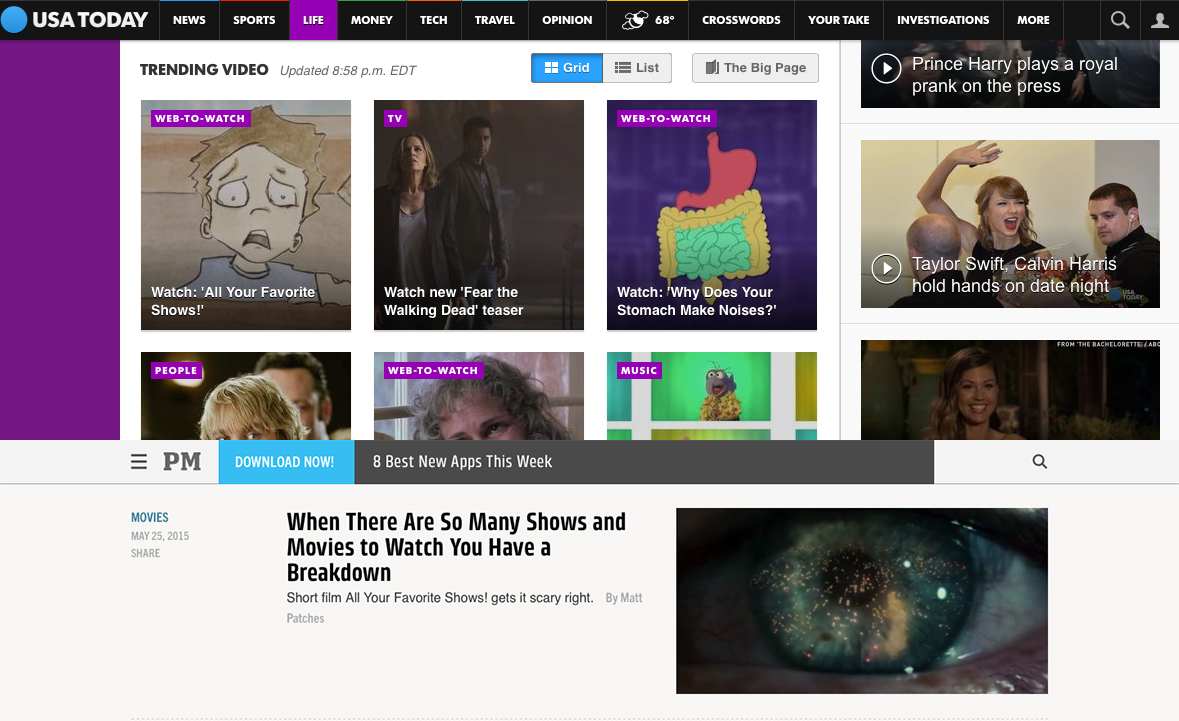Click the PM search magnifier icon

tap(1039, 462)
